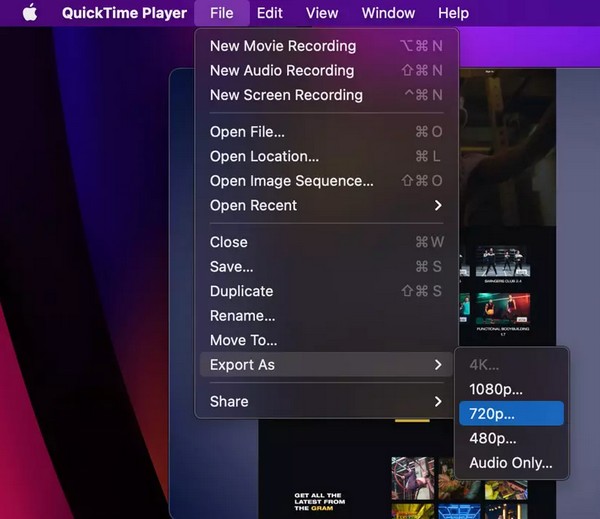This screenshot has height=519, width=600.
Task: Open the Help menu
Action: click(453, 13)
